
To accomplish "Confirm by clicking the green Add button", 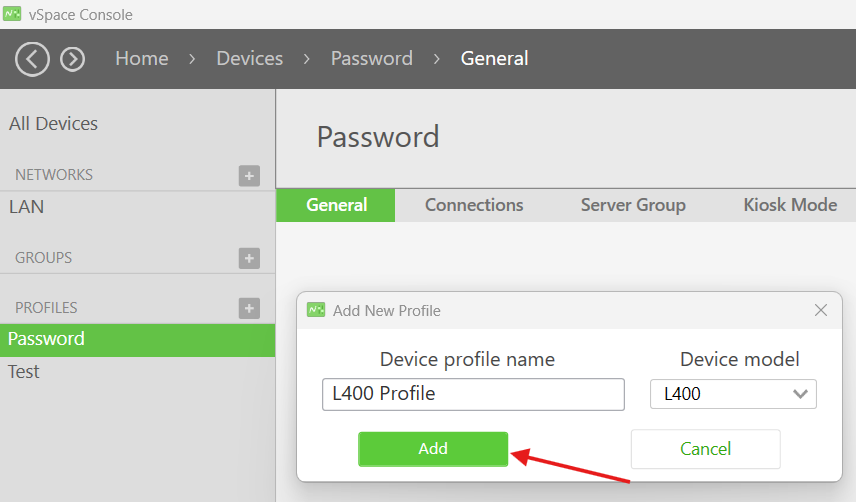I will pyautogui.click(x=433, y=449).
